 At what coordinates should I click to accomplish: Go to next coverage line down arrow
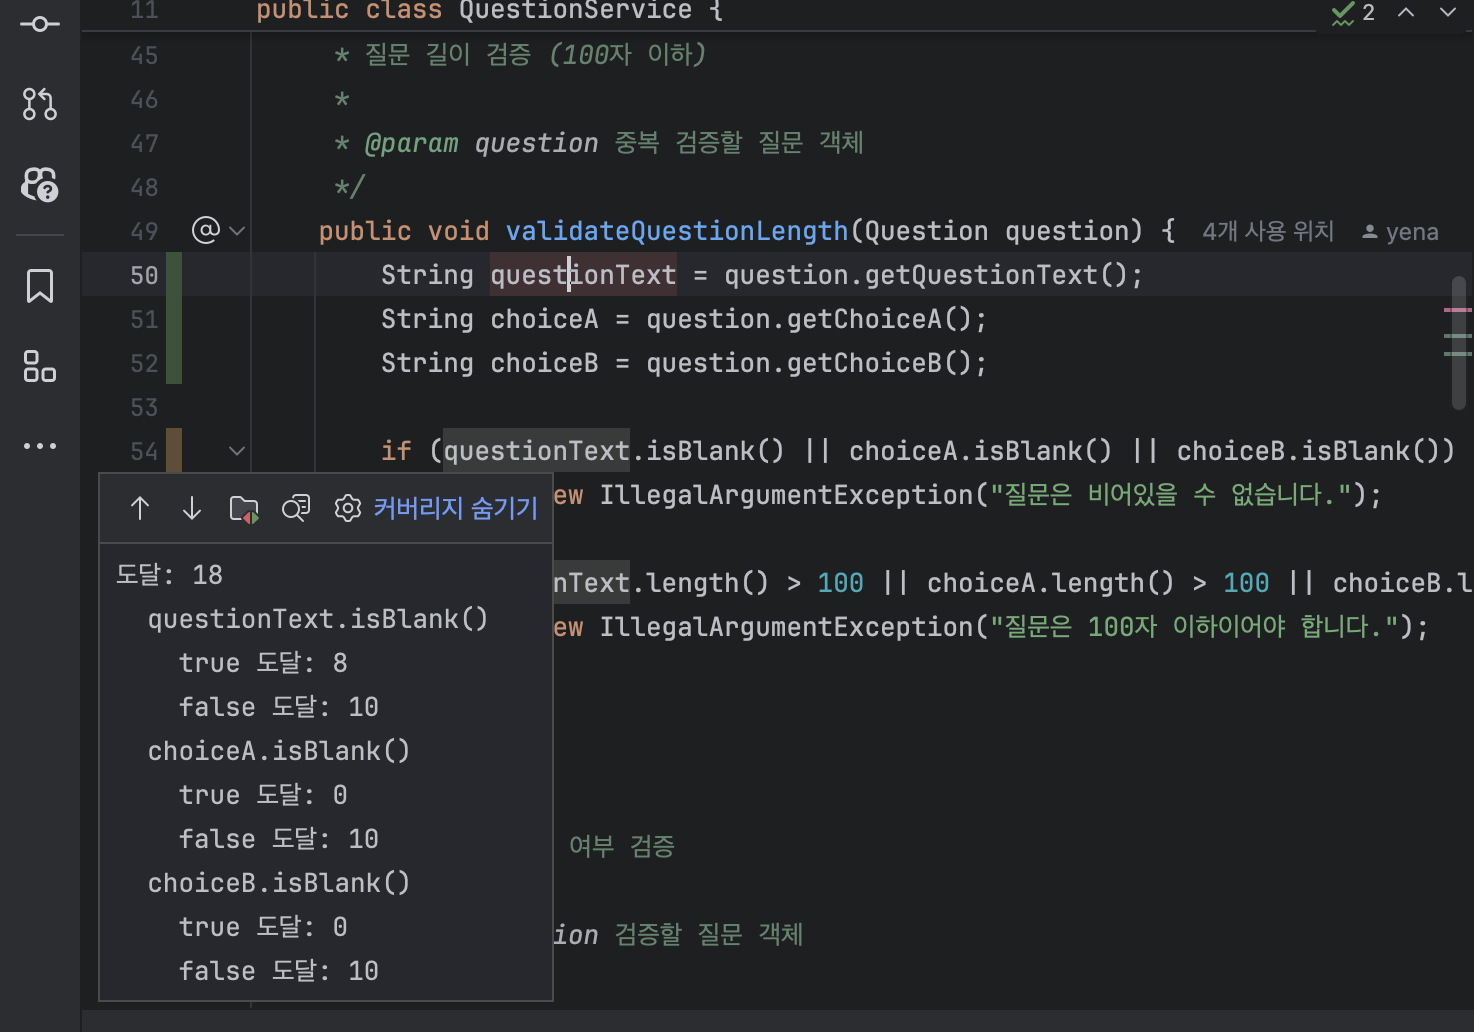[192, 509]
